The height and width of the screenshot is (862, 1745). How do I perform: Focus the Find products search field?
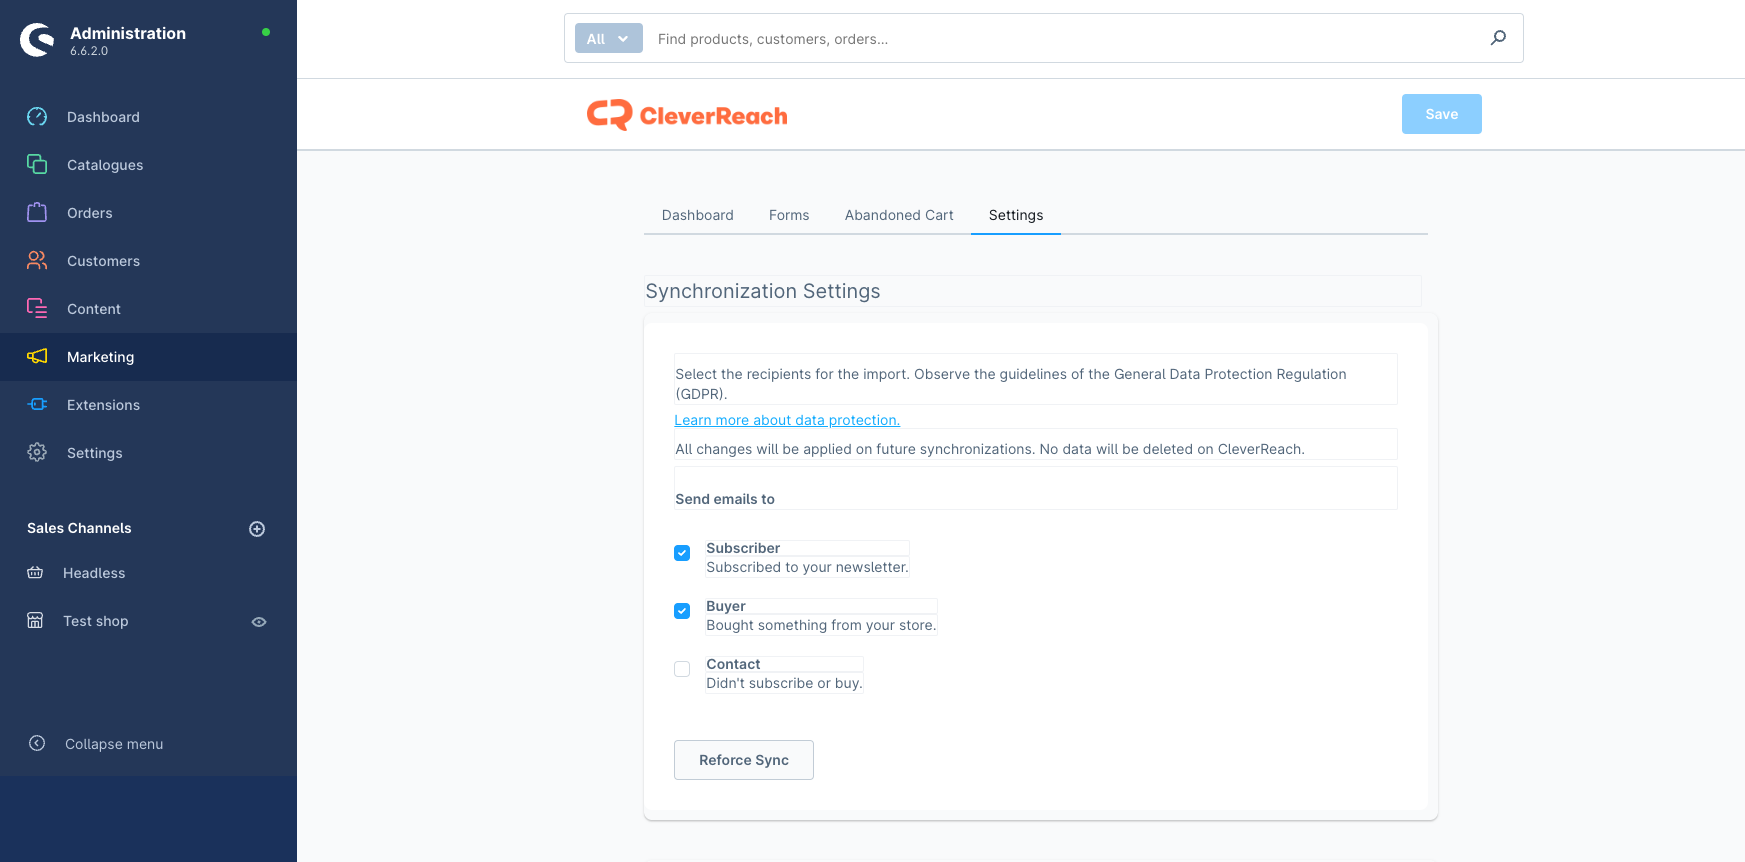[x=1060, y=39]
